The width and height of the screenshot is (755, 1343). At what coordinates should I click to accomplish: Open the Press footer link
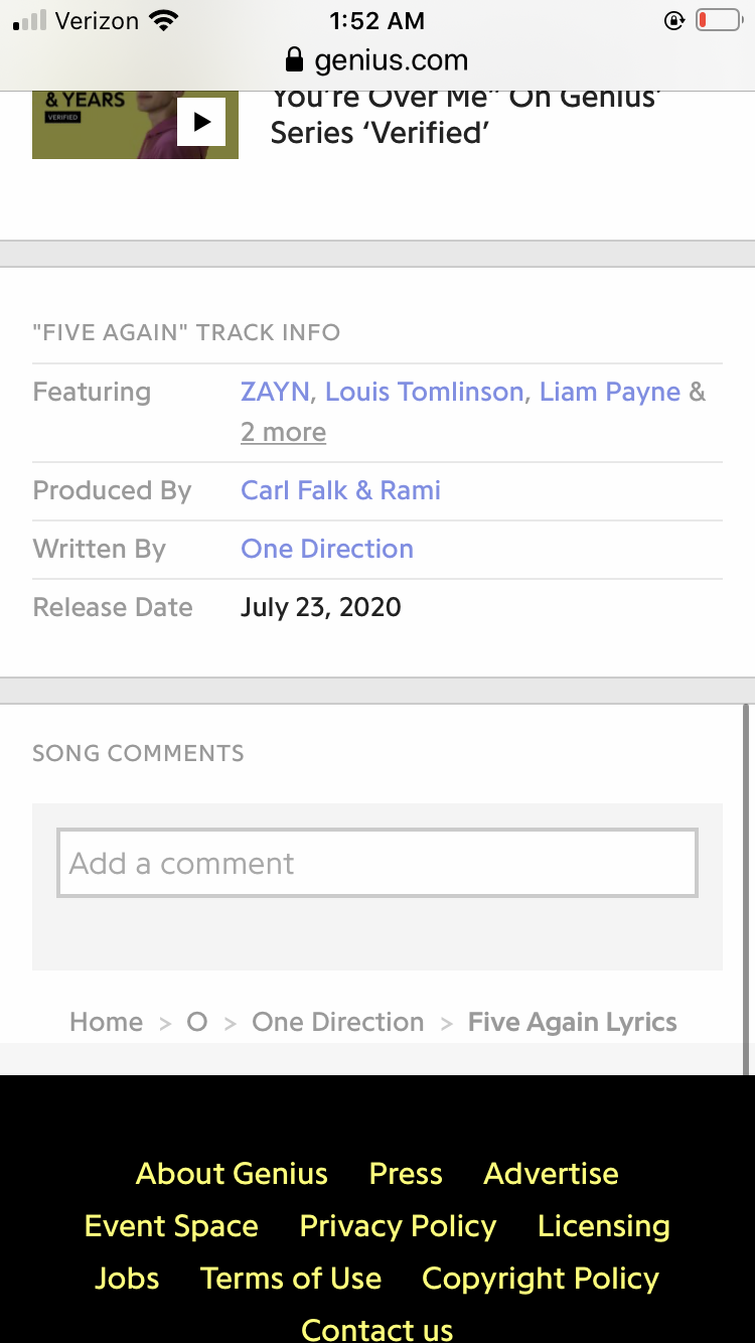(405, 1174)
